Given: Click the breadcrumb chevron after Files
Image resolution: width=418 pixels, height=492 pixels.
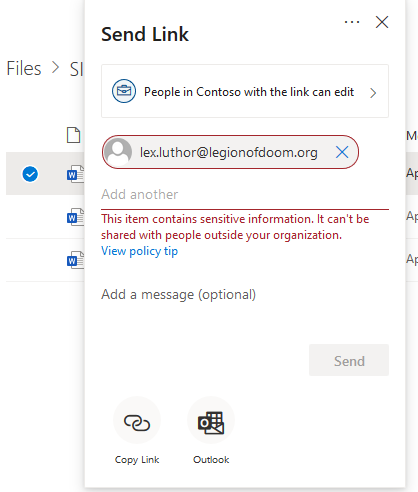Looking at the screenshot, I should [x=55, y=68].
